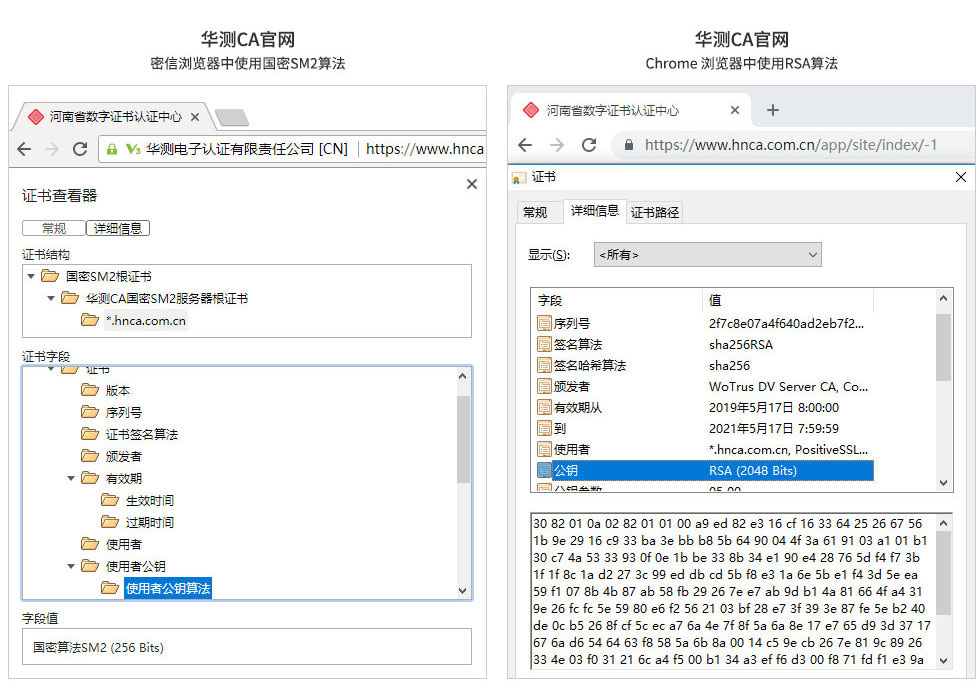Reload page in left browser window
This screenshot has height=700, width=980.
click(x=80, y=149)
